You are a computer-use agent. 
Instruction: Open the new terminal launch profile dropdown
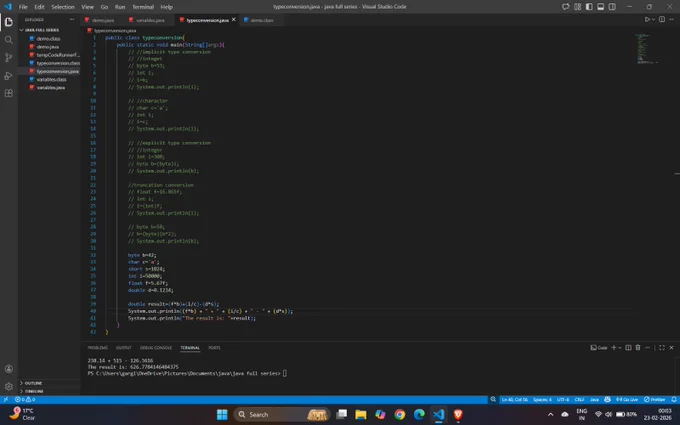coord(619,348)
